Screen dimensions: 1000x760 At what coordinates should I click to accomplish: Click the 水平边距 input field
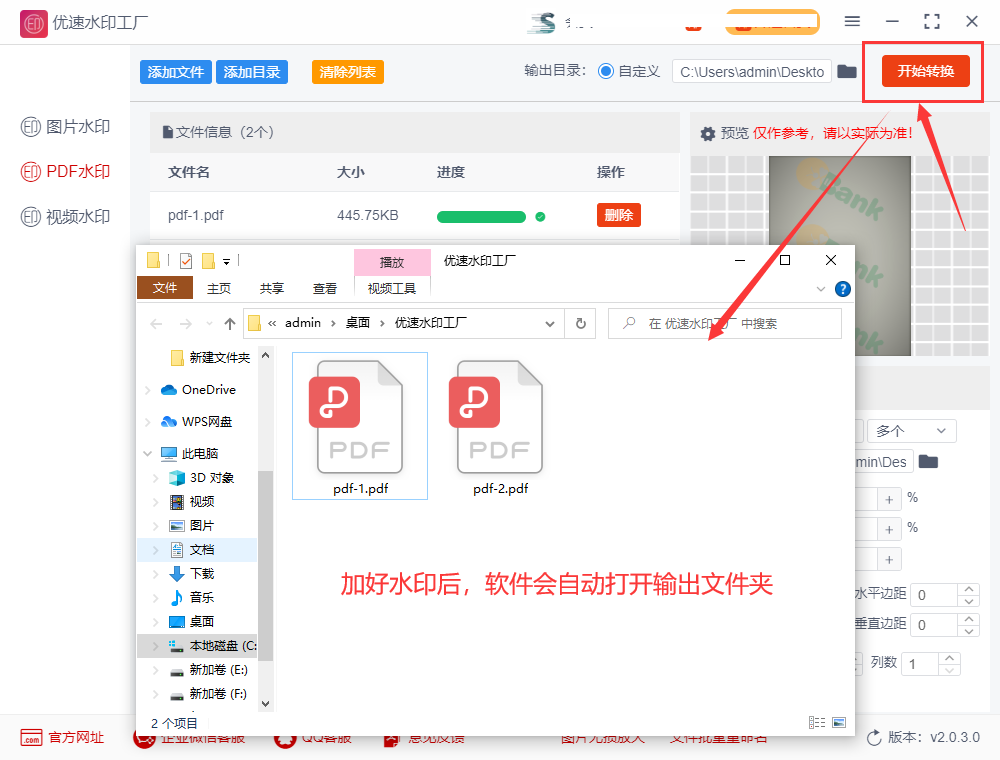pos(934,595)
